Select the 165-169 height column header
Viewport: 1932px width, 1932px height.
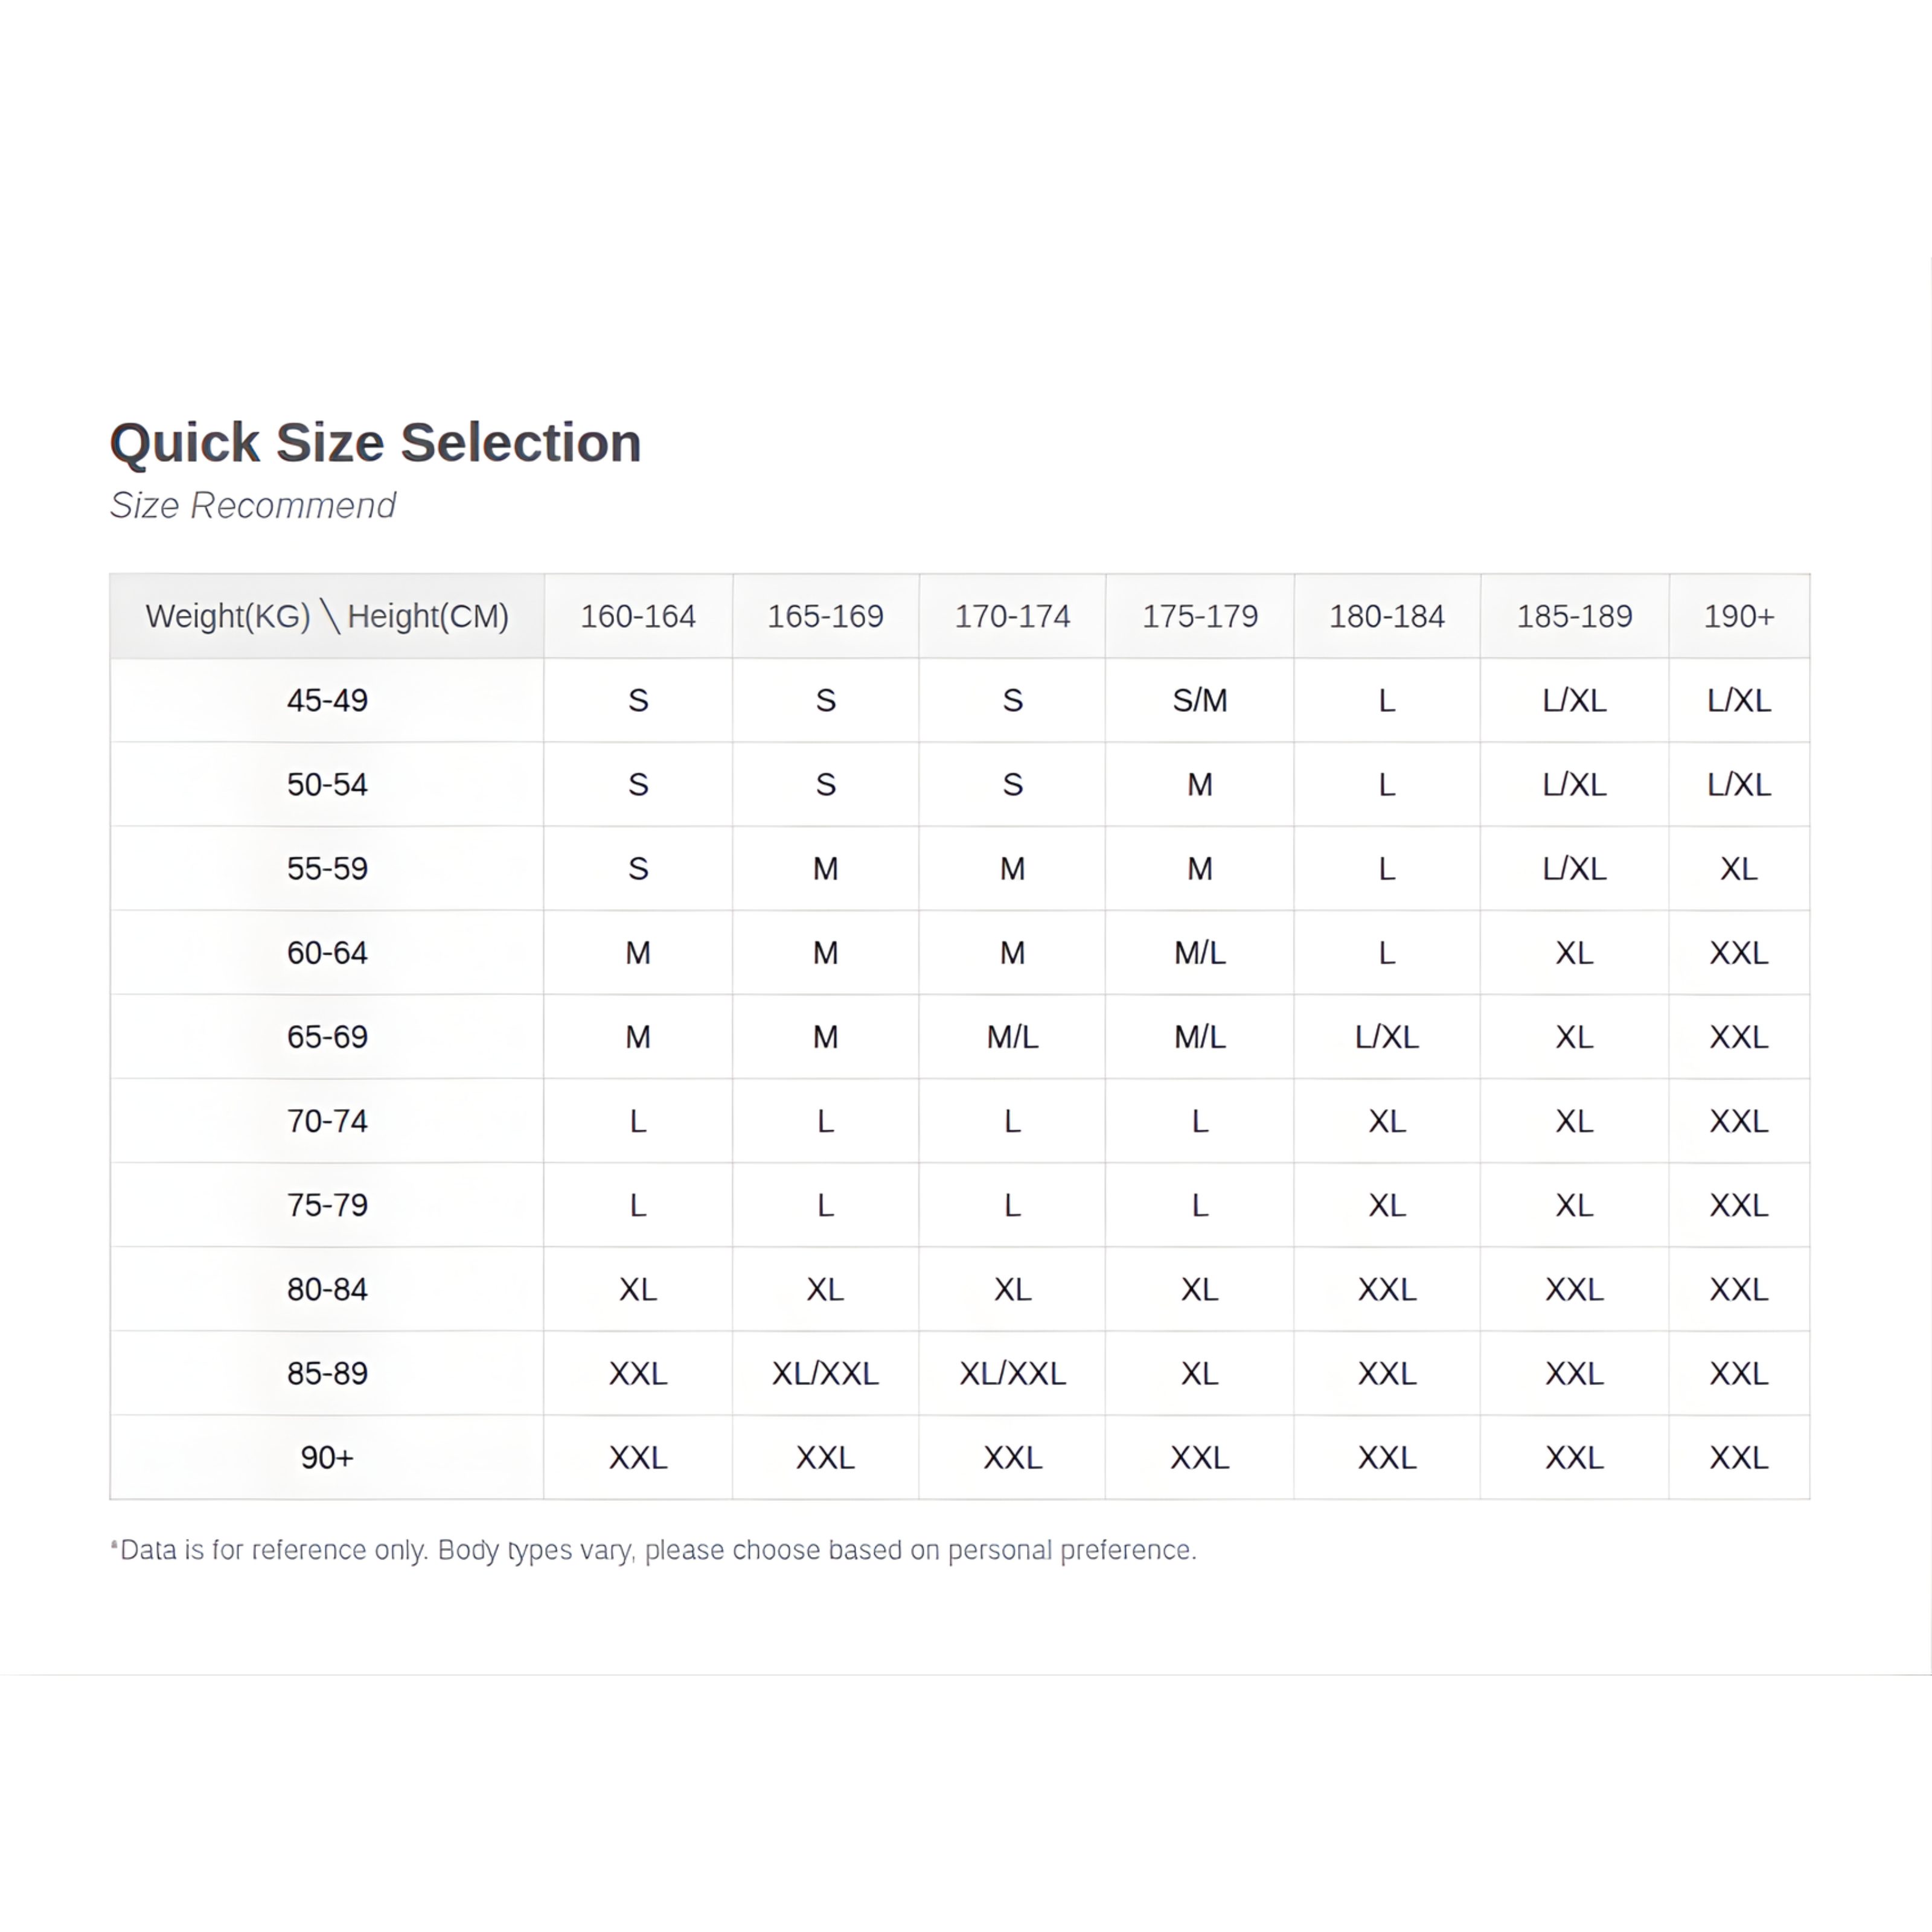tap(825, 616)
